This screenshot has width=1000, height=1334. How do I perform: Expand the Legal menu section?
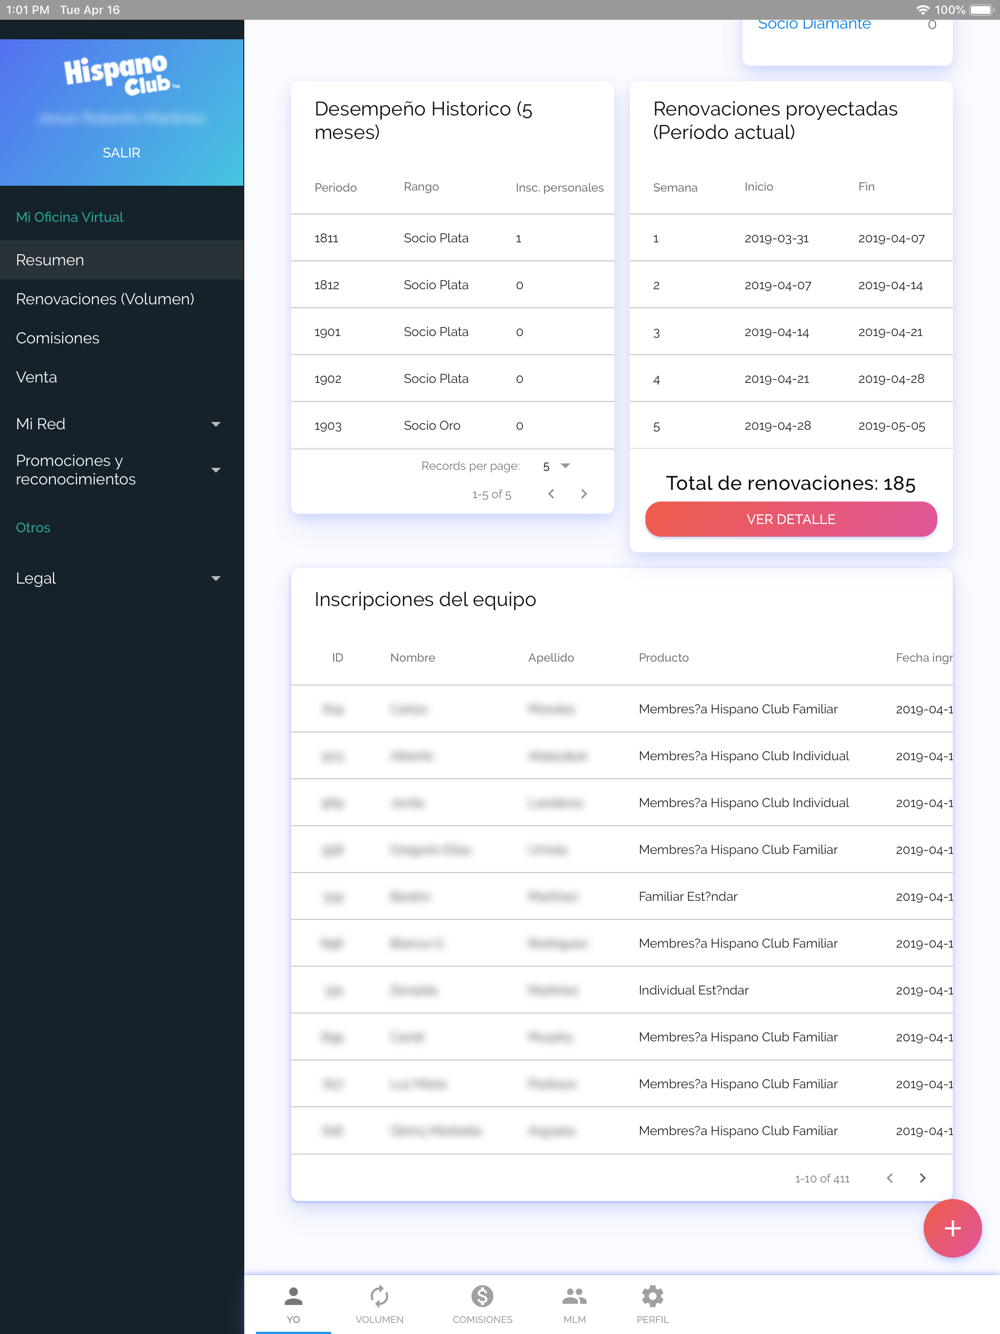(121, 578)
